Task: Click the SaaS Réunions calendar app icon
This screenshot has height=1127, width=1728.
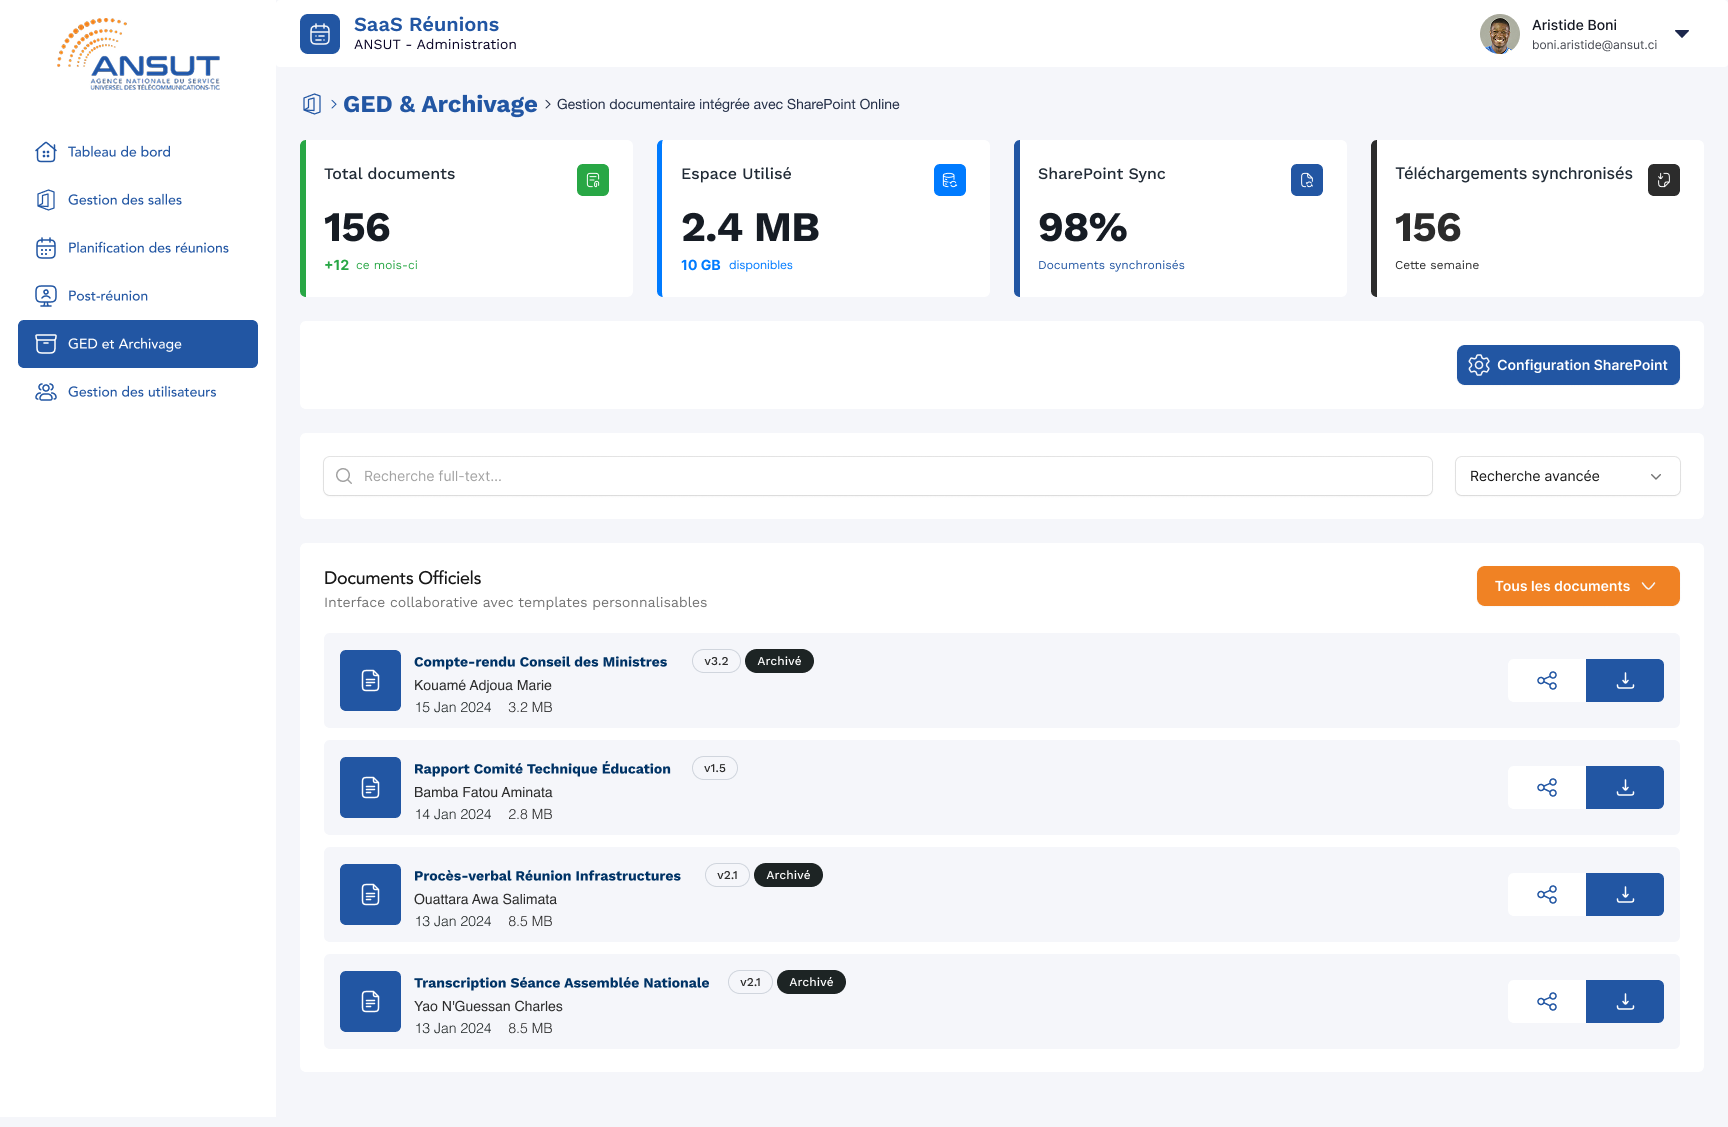Action: pos(320,34)
